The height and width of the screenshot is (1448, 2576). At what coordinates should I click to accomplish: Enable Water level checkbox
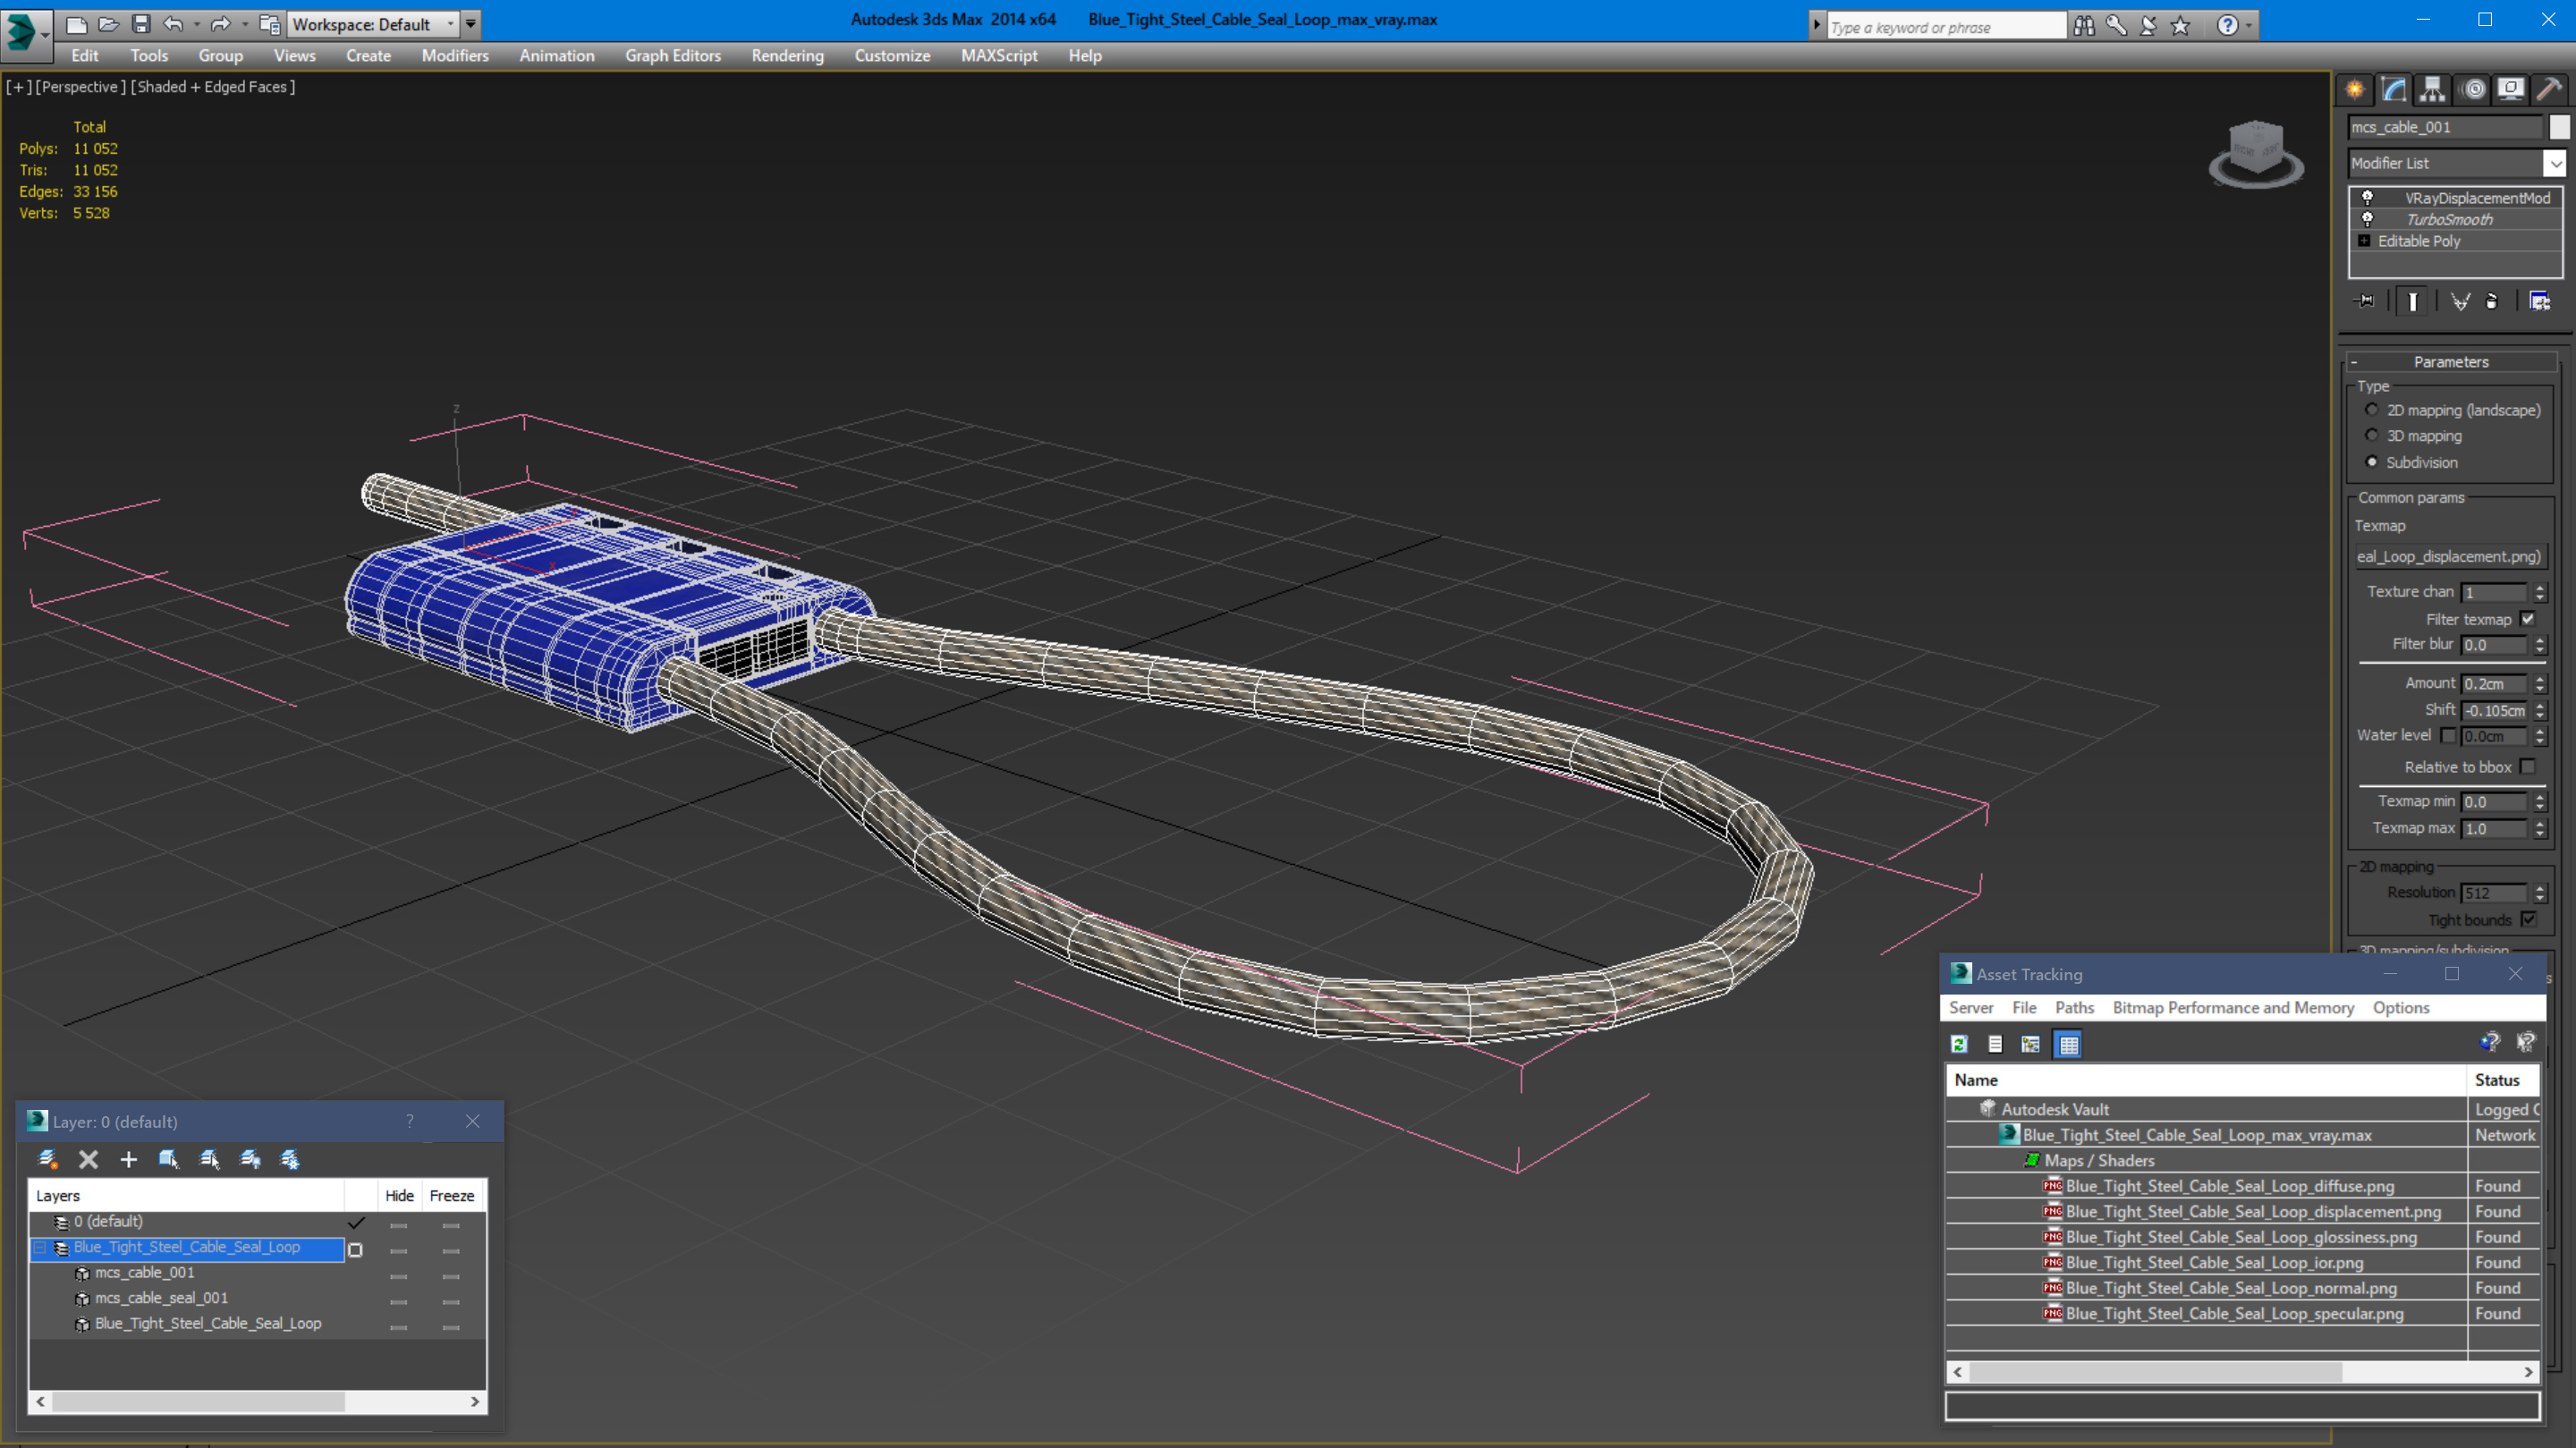pyautogui.click(x=2448, y=736)
